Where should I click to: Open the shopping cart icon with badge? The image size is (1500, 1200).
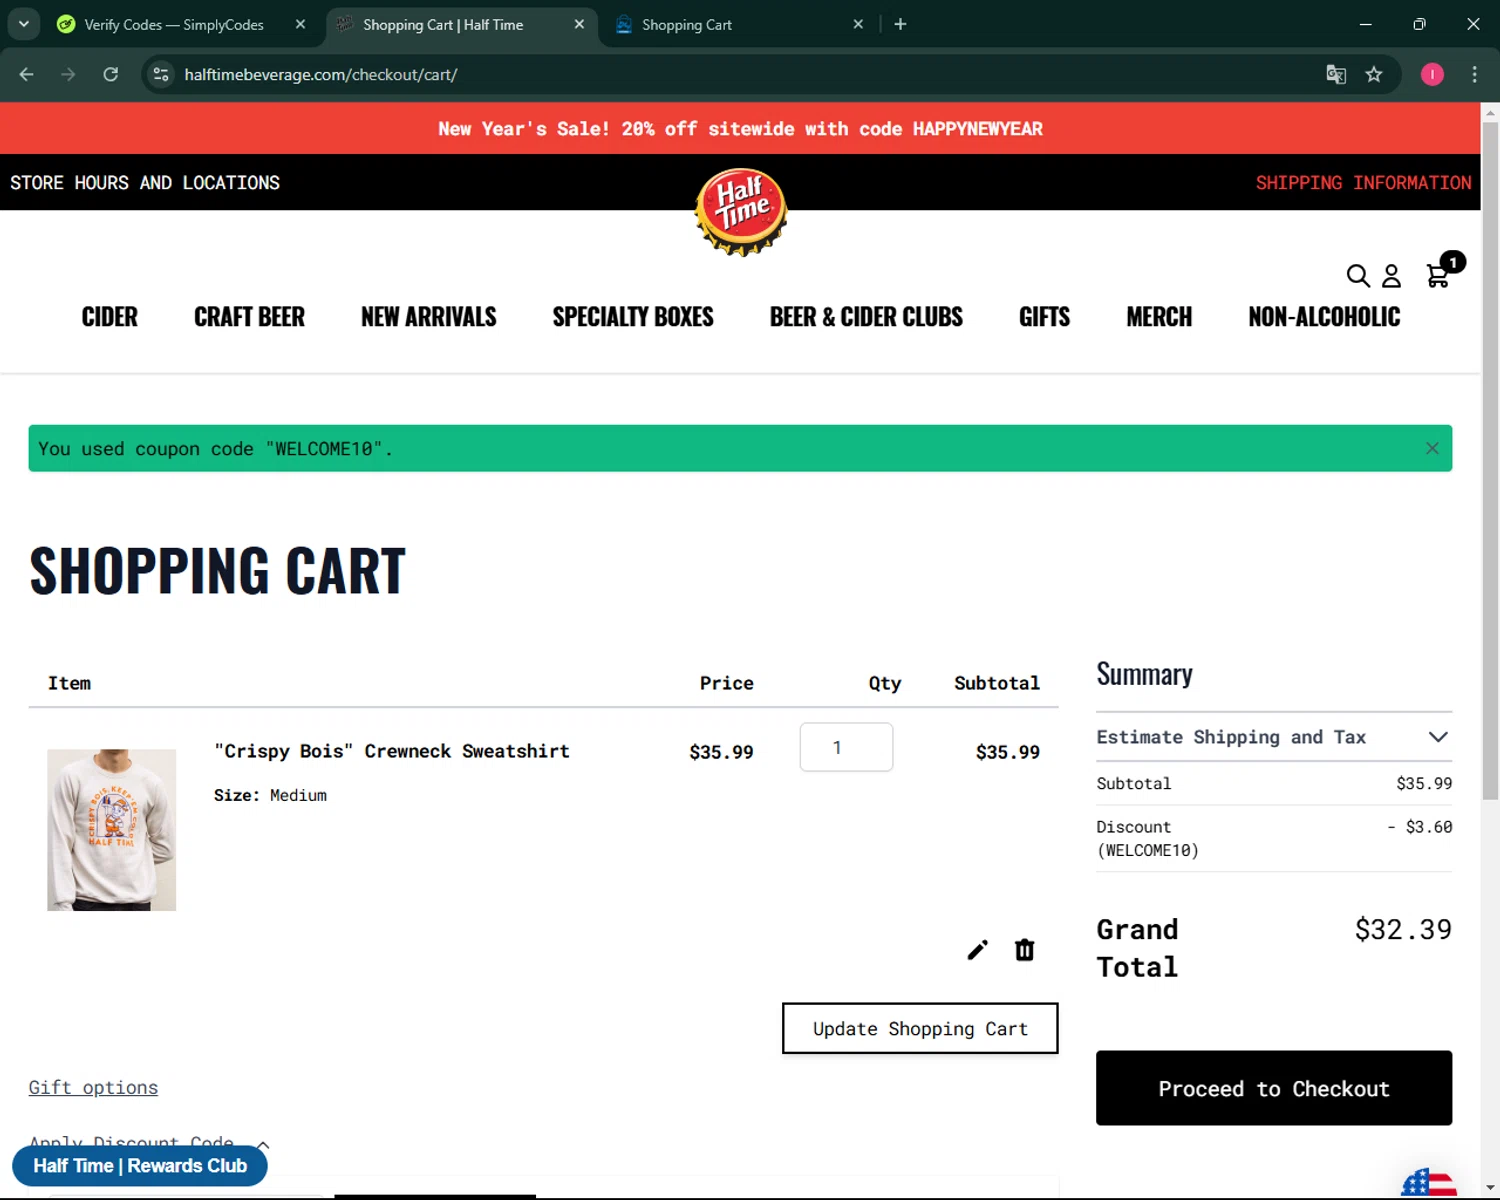coord(1443,271)
